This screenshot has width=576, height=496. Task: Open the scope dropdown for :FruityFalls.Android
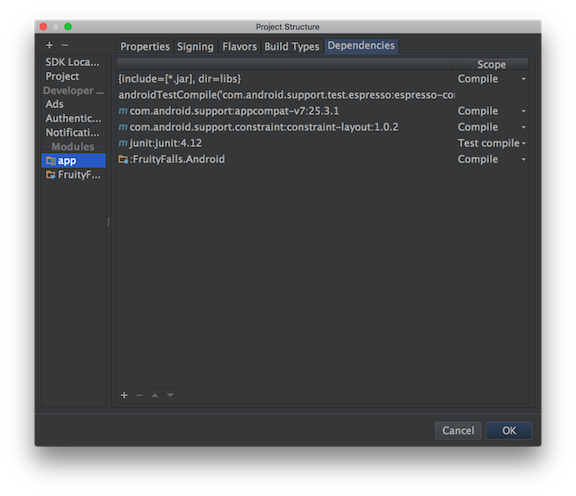click(x=523, y=159)
